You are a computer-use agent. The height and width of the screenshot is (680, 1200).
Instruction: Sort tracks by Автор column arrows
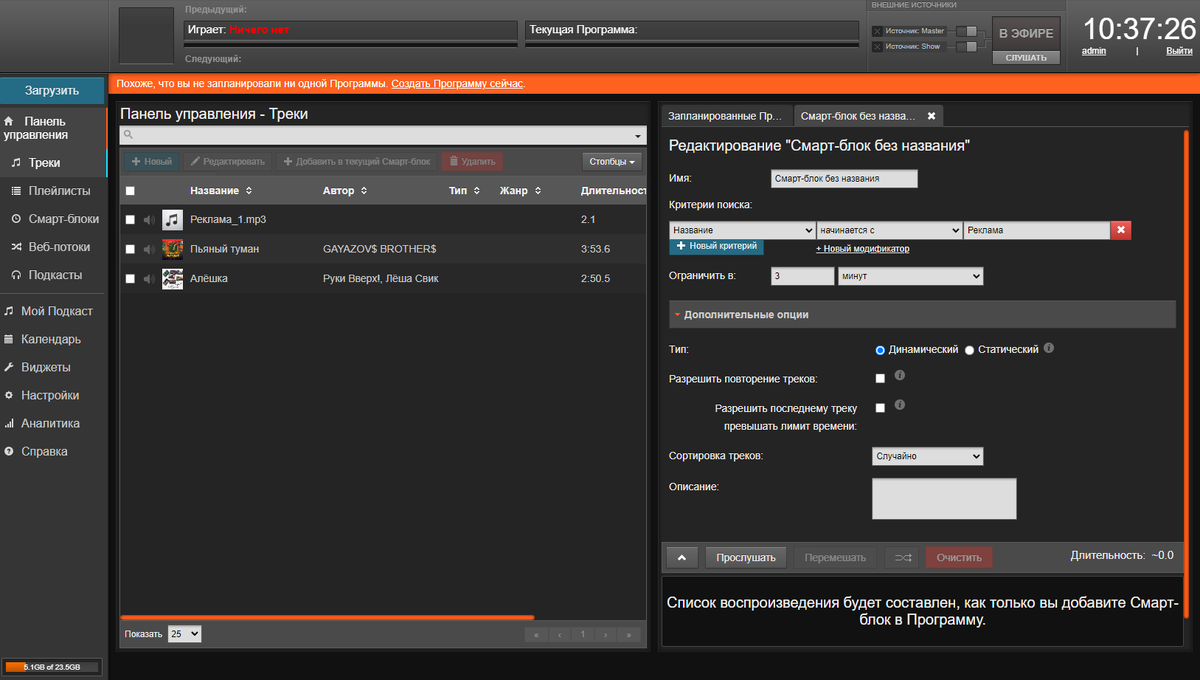click(364, 191)
